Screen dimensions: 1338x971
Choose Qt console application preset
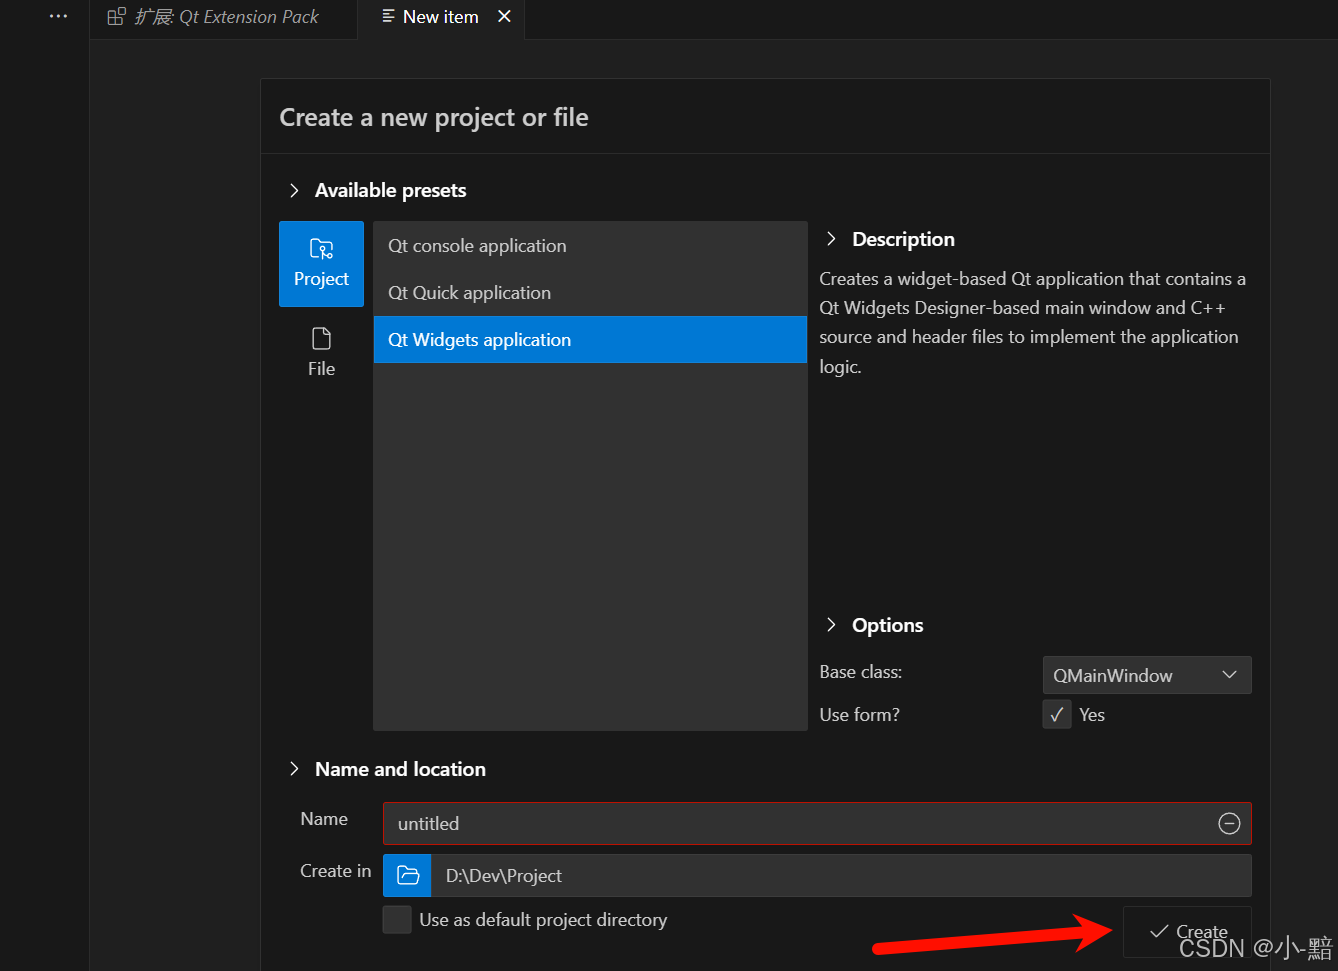590,246
